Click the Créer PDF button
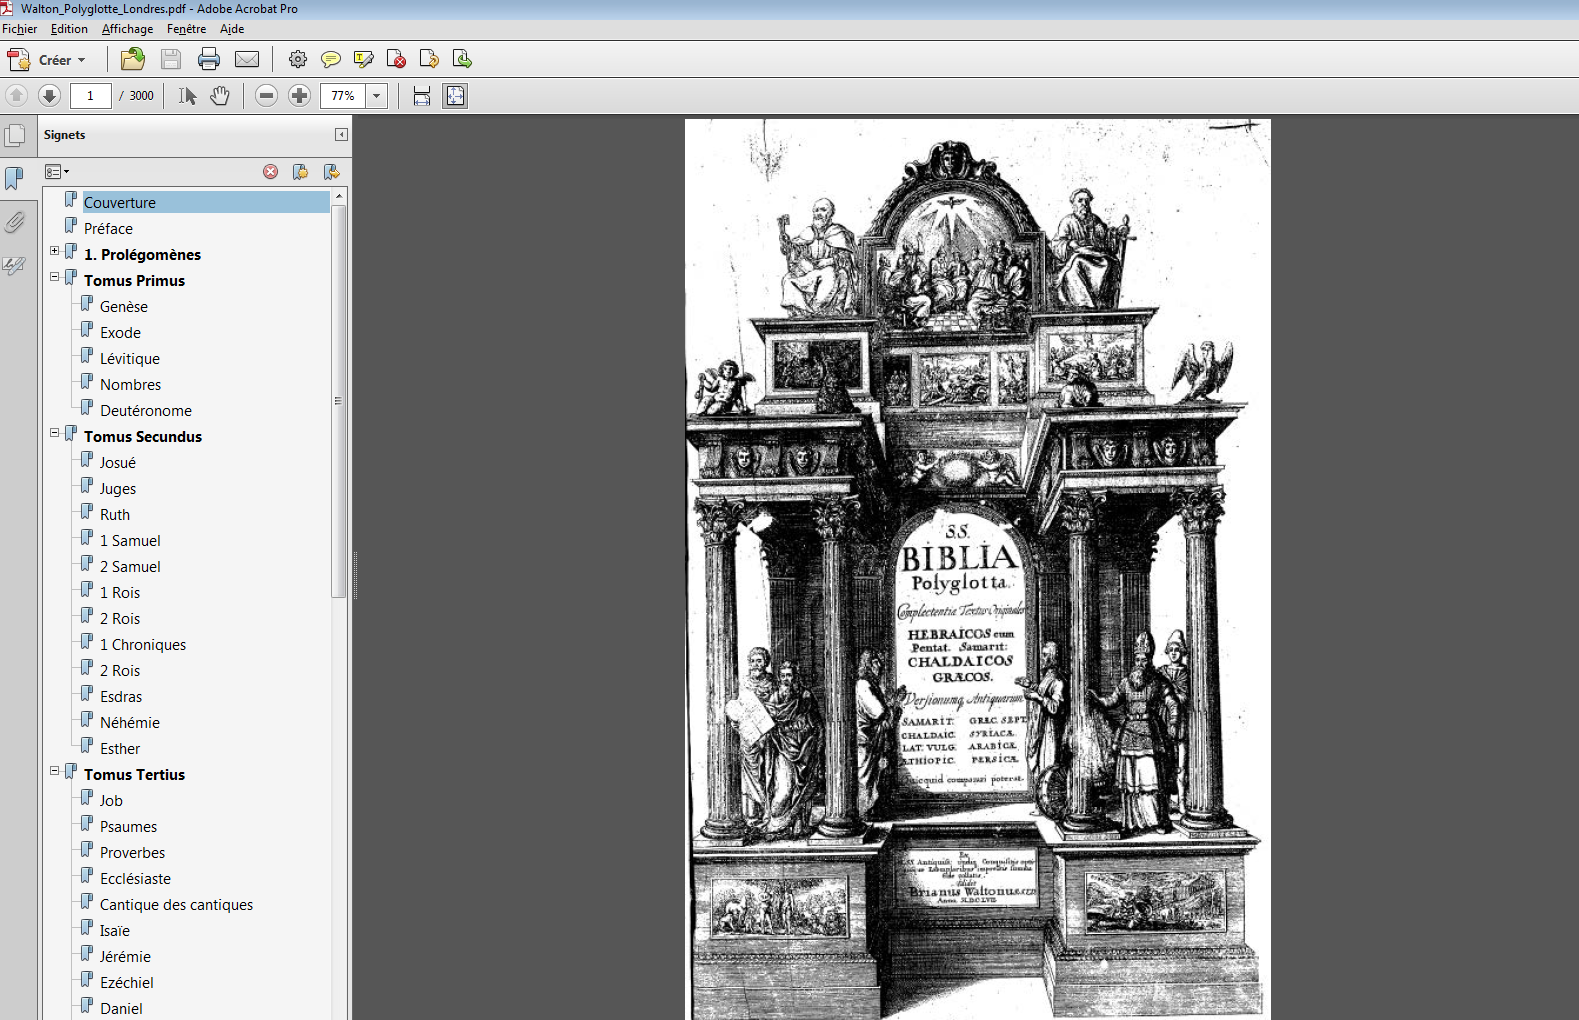This screenshot has height=1020, width=1579. click(x=47, y=60)
